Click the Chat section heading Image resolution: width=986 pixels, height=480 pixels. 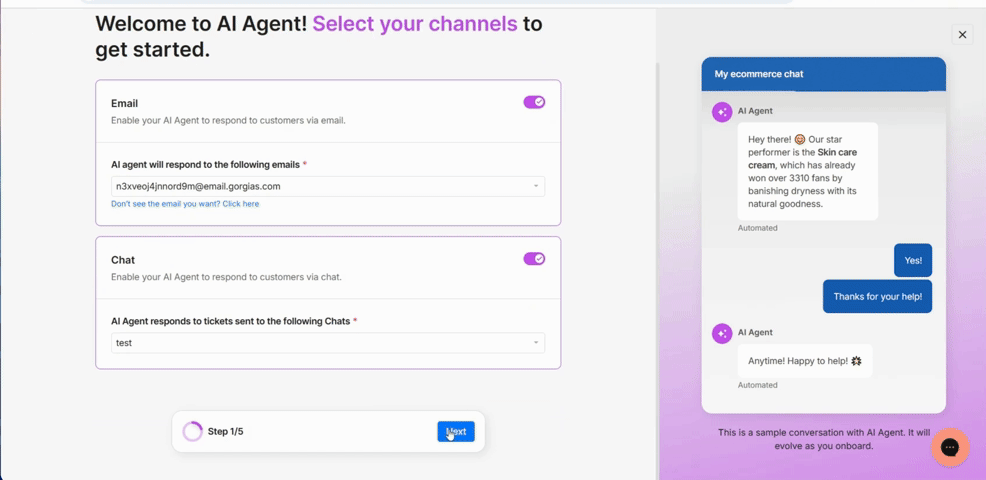tap(123, 260)
